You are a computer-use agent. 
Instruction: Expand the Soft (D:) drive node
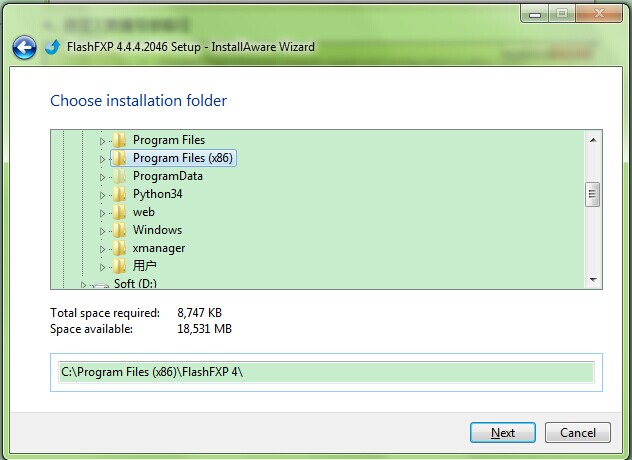[x=83, y=285]
